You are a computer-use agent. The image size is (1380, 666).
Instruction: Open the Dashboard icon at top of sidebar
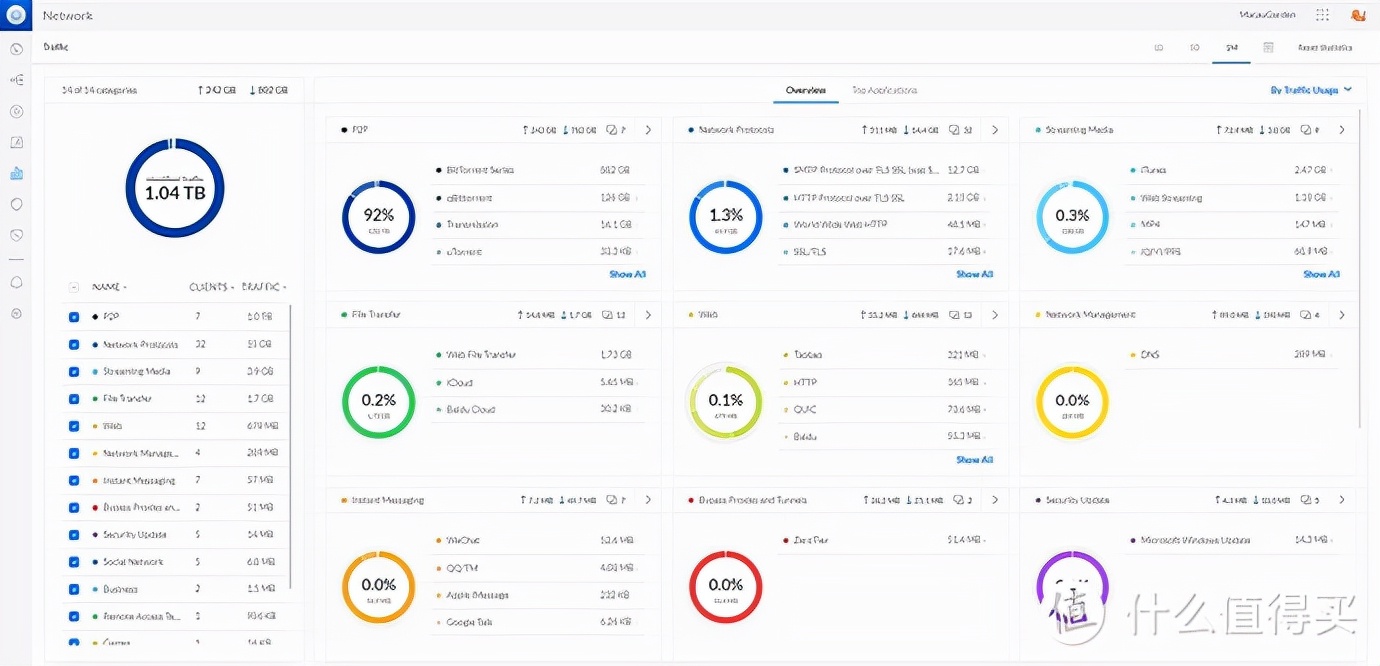pyautogui.click(x=16, y=49)
